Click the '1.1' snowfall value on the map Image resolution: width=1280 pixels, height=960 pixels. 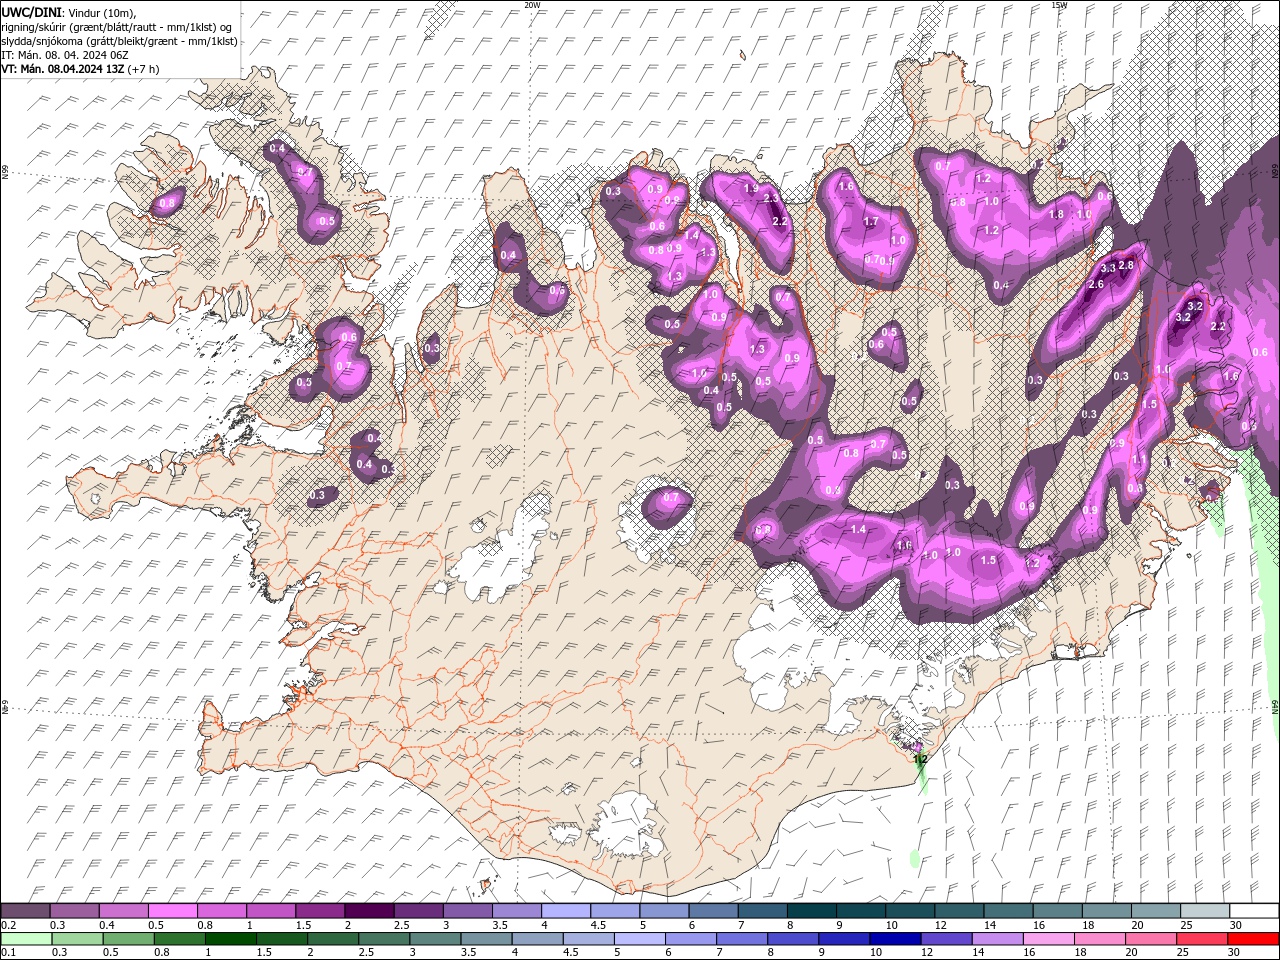[1138, 459]
